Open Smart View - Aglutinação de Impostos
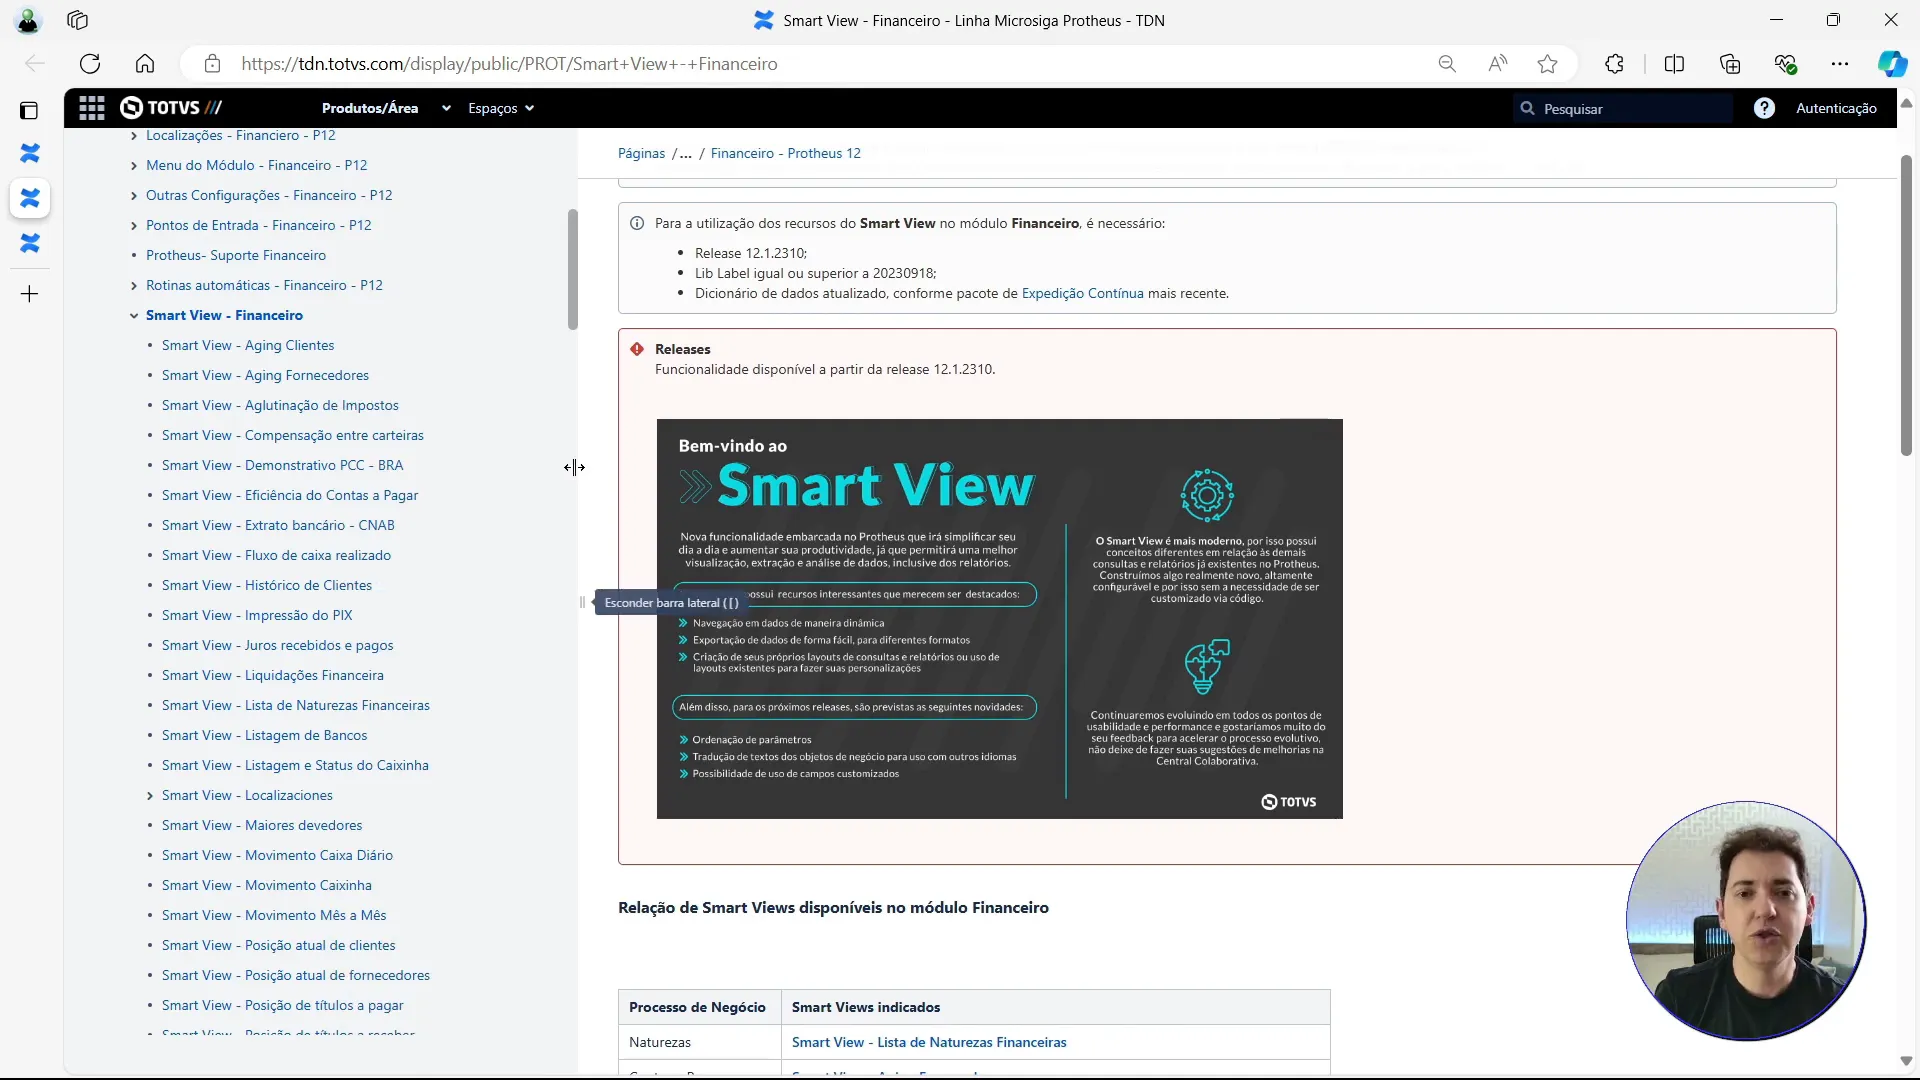The width and height of the screenshot is (1920, 1080). pyautogui.click(x=280, y=405)
